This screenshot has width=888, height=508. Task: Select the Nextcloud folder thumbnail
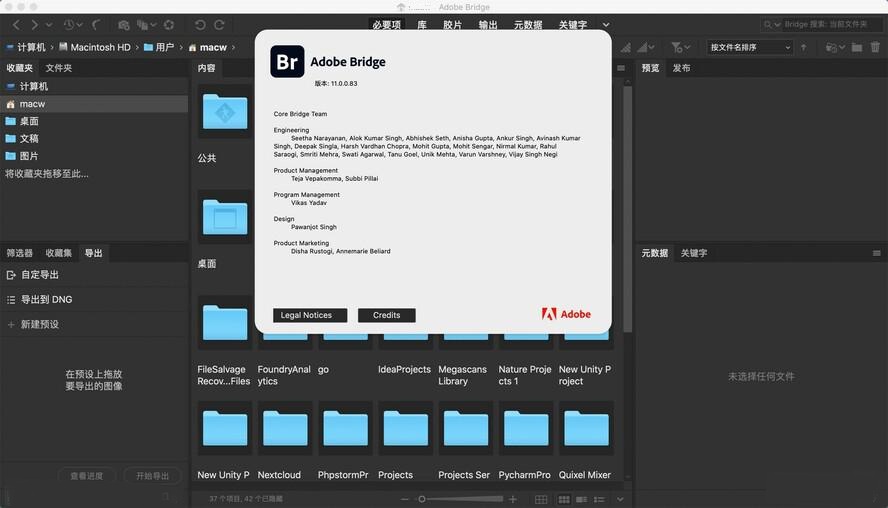coord(285,429)
